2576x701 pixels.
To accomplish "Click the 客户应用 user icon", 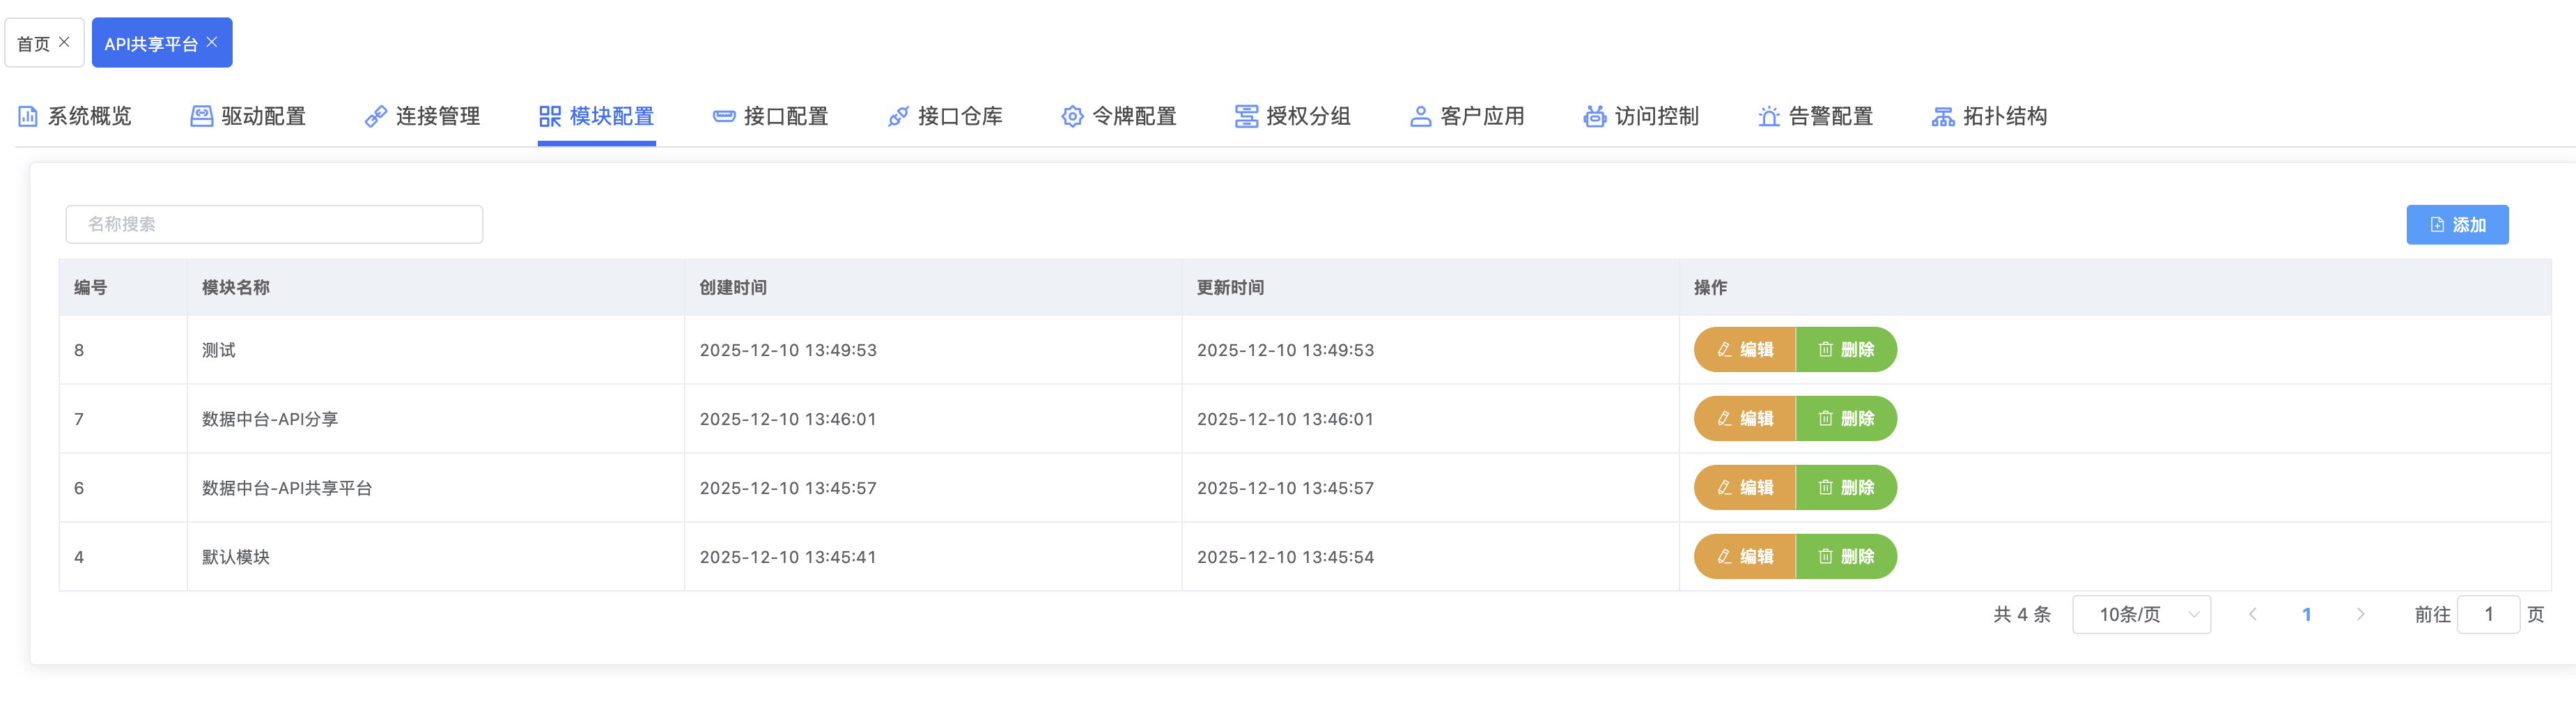I will (x=1420, y=117).
